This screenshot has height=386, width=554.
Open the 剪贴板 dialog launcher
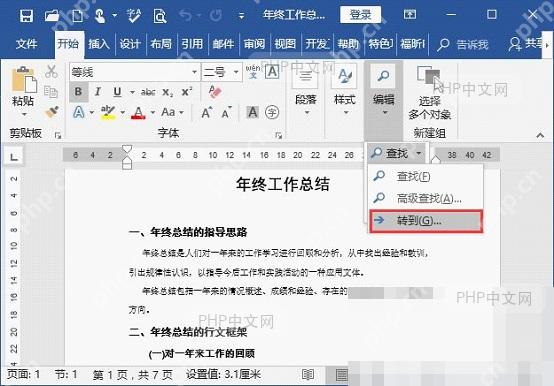point(58,135)
